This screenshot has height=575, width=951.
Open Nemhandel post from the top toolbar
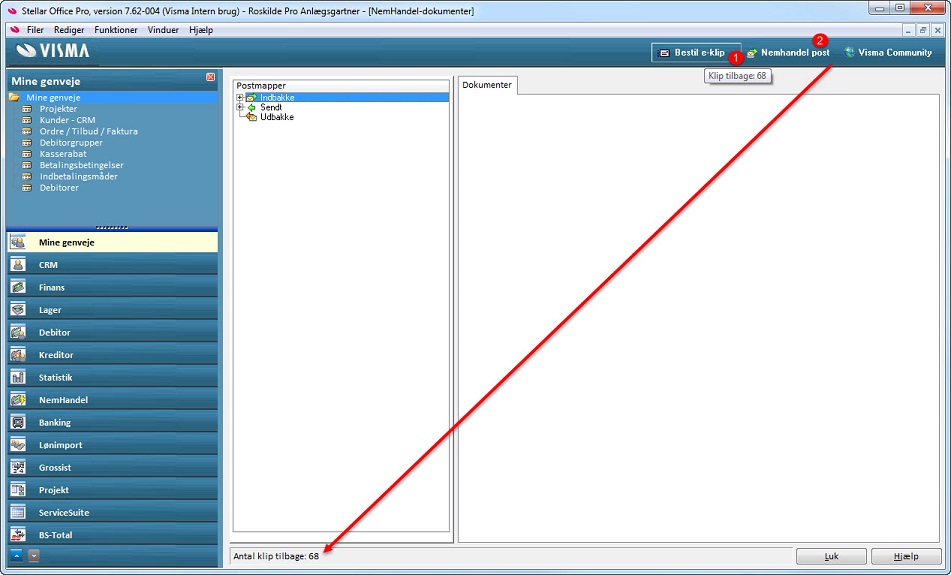coord(788,53)
